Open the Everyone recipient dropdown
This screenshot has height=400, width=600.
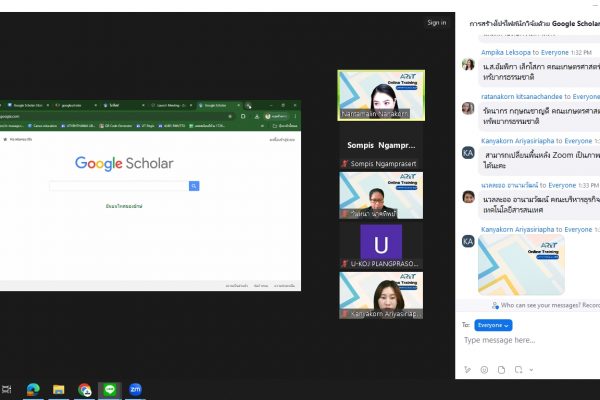tap(493, 325)
